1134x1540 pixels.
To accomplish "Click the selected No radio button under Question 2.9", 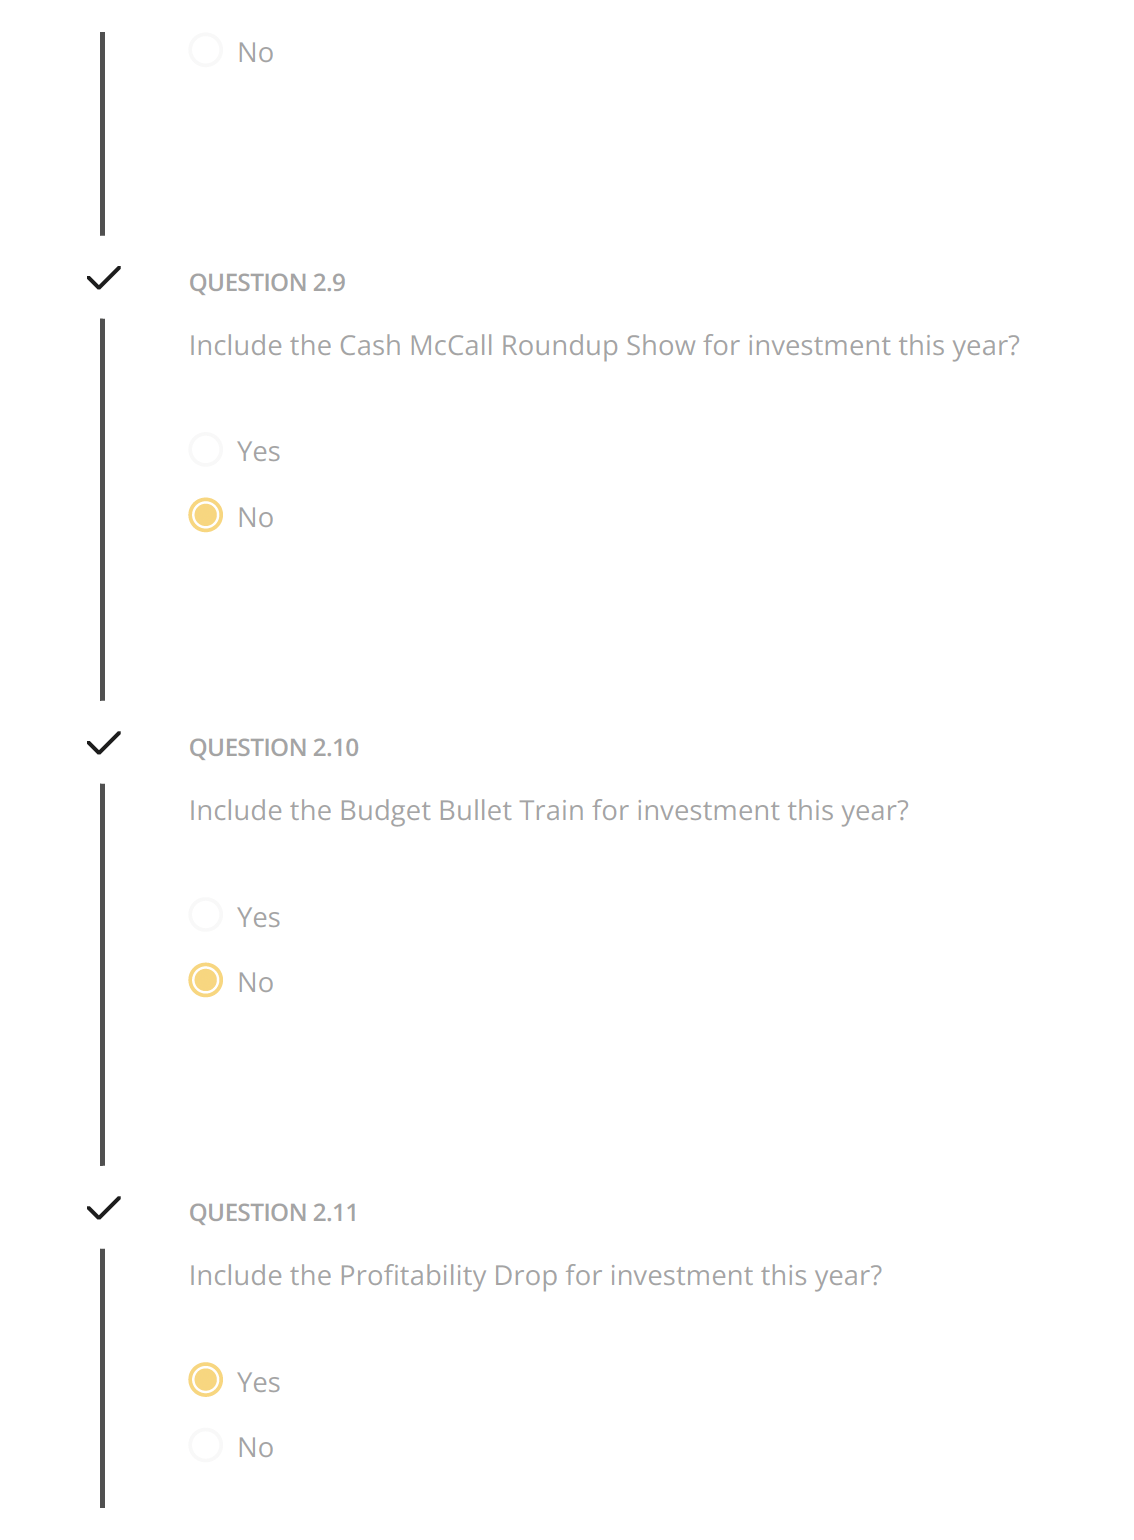I will tap(206, 516).
